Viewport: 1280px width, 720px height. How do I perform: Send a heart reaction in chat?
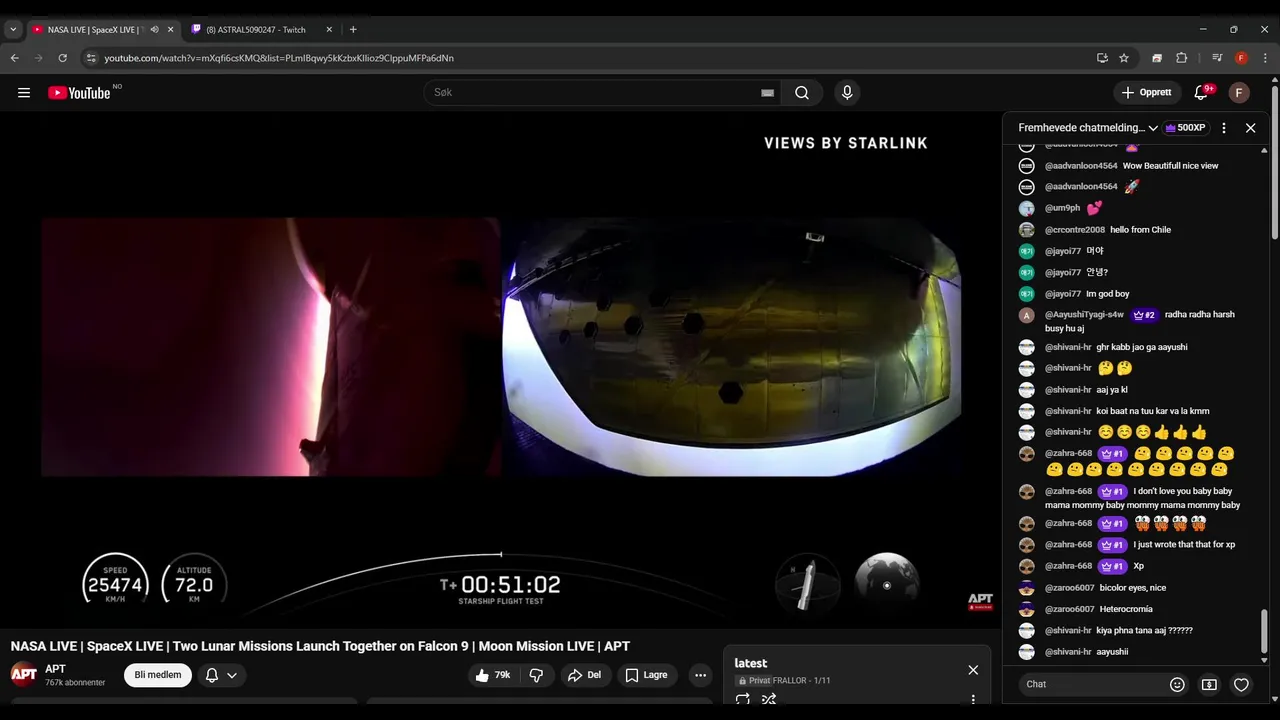(1241, 684)
